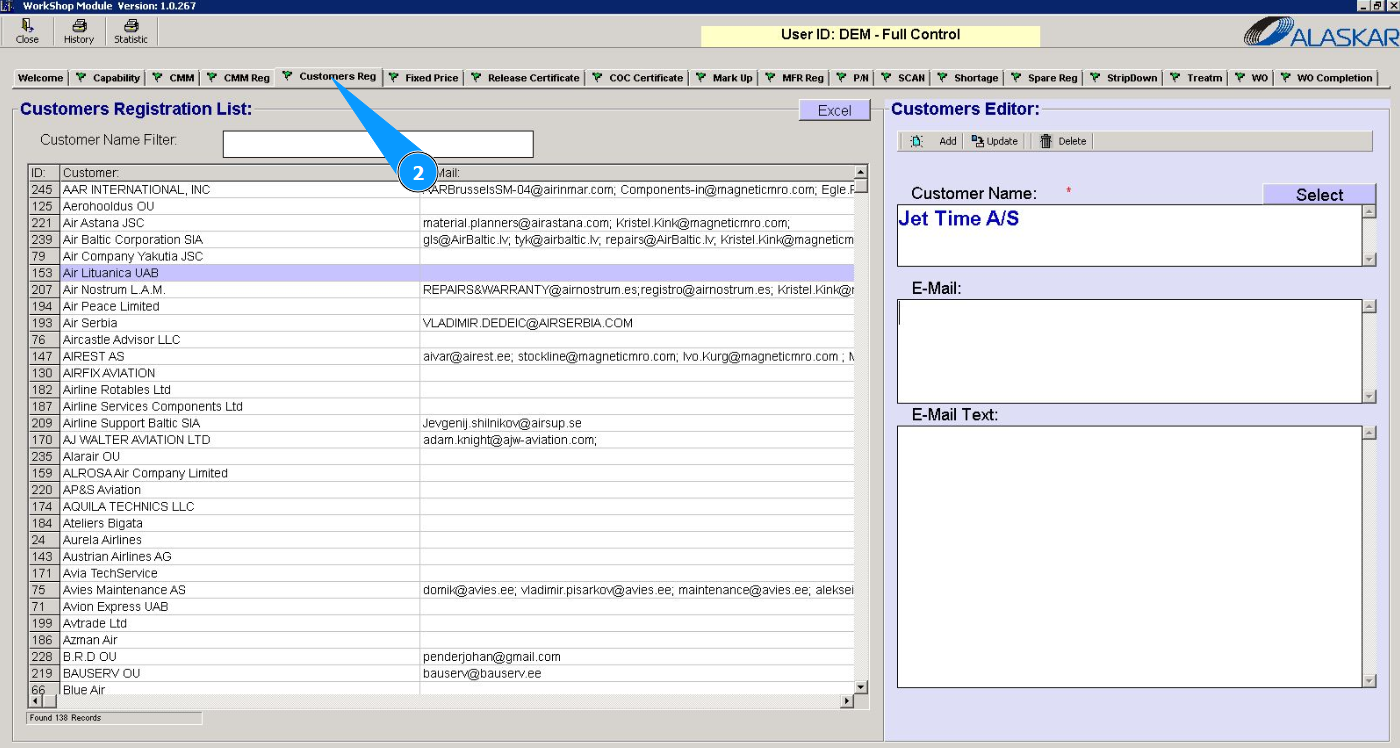Export the list with Excel button
This screenshot has width=1400, height=749.
834,111
